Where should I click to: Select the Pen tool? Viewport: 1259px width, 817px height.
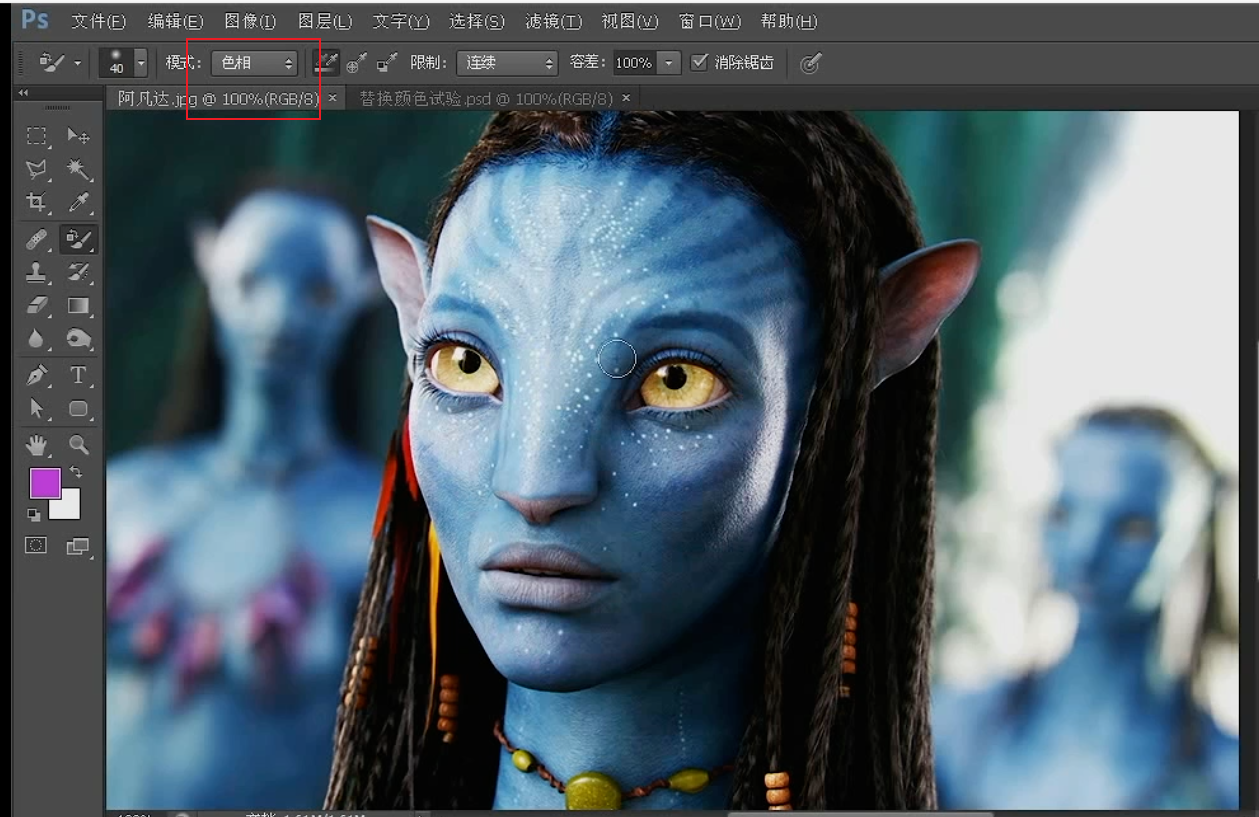click(37, 376)
